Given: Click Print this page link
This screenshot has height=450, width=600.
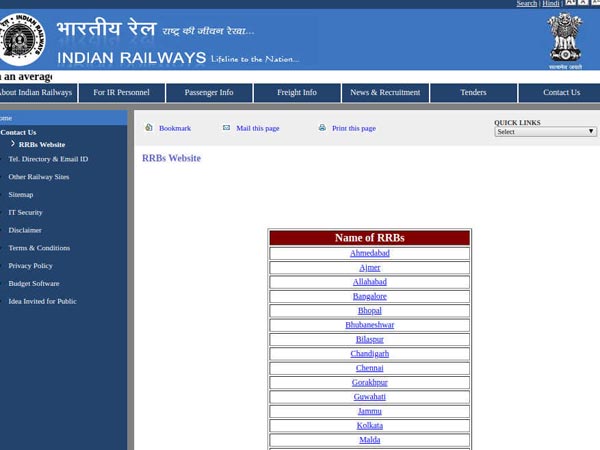Looking at the screenshot, I should point(354,128).
